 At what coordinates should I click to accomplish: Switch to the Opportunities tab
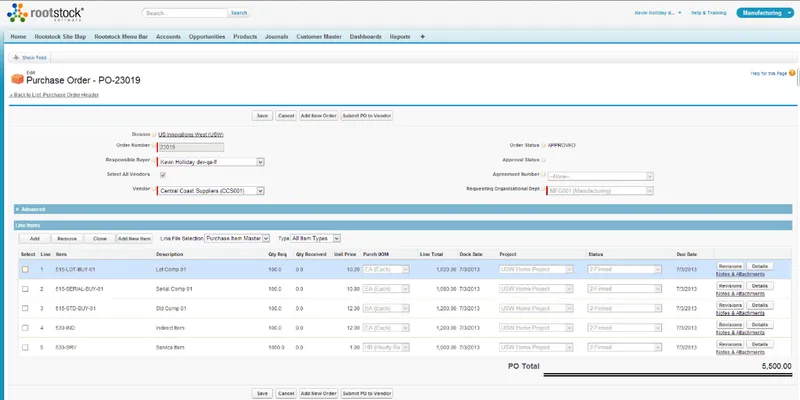(207, 37)
